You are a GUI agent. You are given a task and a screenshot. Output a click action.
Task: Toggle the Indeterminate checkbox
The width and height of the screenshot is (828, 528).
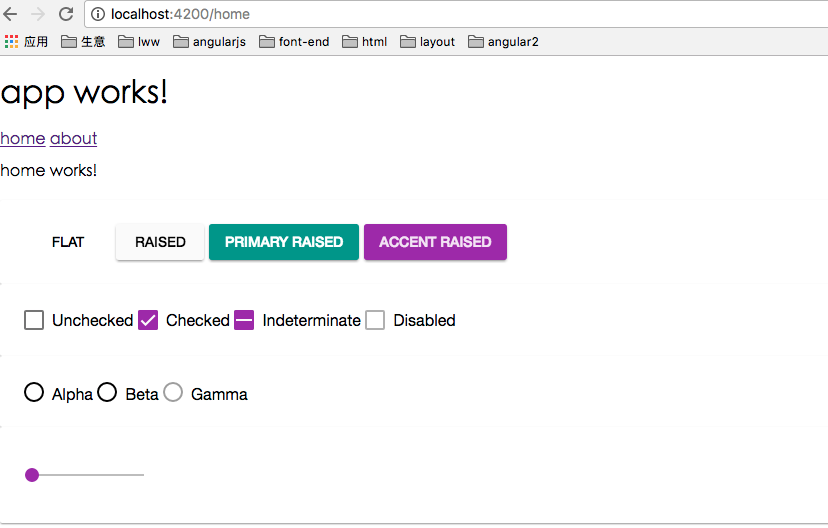tap(244, 320)
